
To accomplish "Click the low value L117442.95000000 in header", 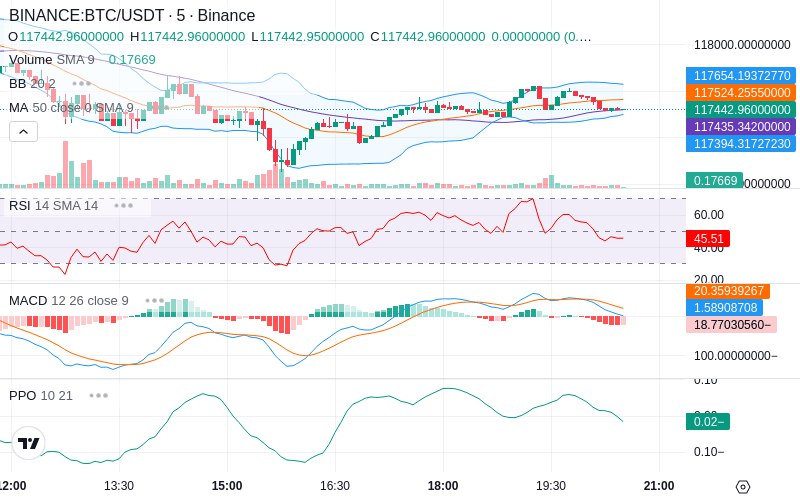I will pos(308,37).
